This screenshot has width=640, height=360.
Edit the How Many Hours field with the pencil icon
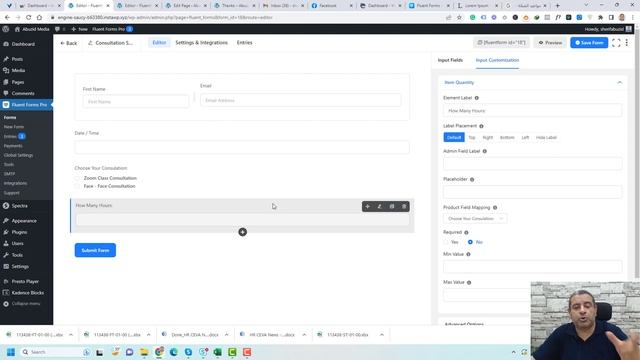pyautogui.click(x=380, y=207)
